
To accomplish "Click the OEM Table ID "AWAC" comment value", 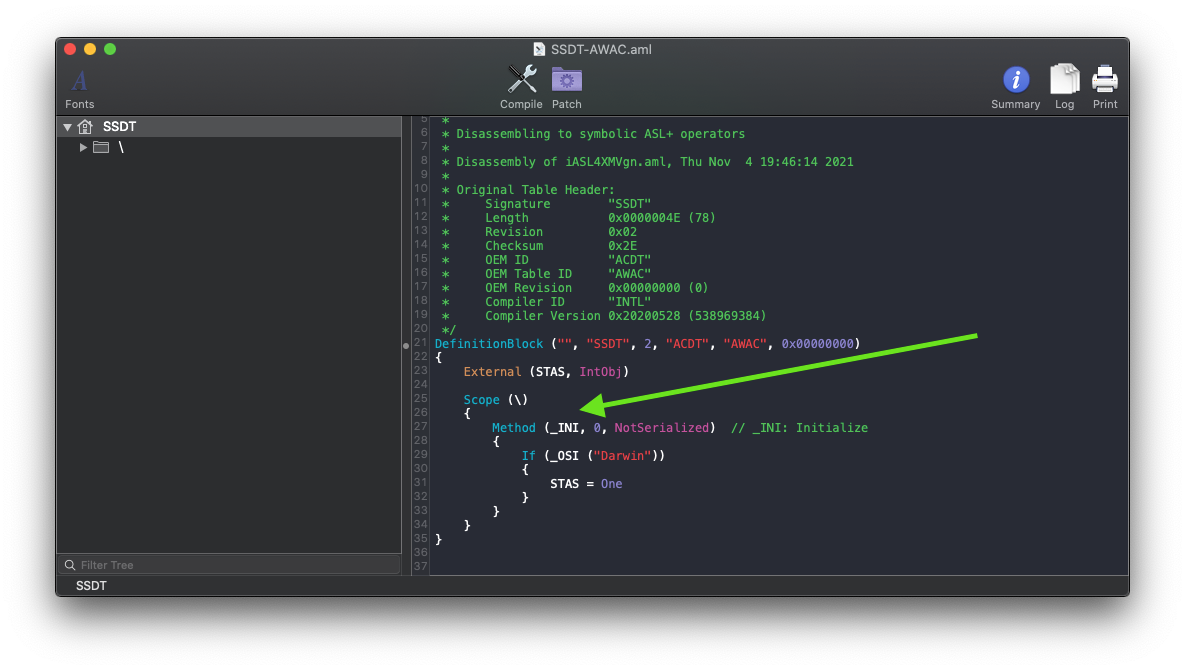I will pos(630,273).
